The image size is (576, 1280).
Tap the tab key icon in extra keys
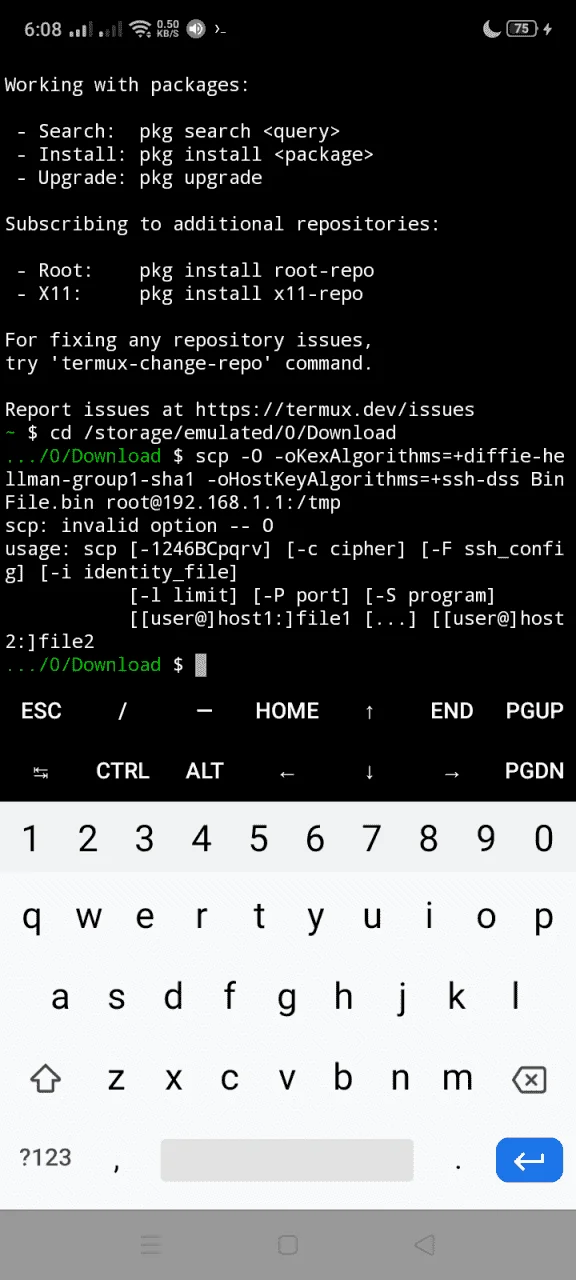point(41,771)
